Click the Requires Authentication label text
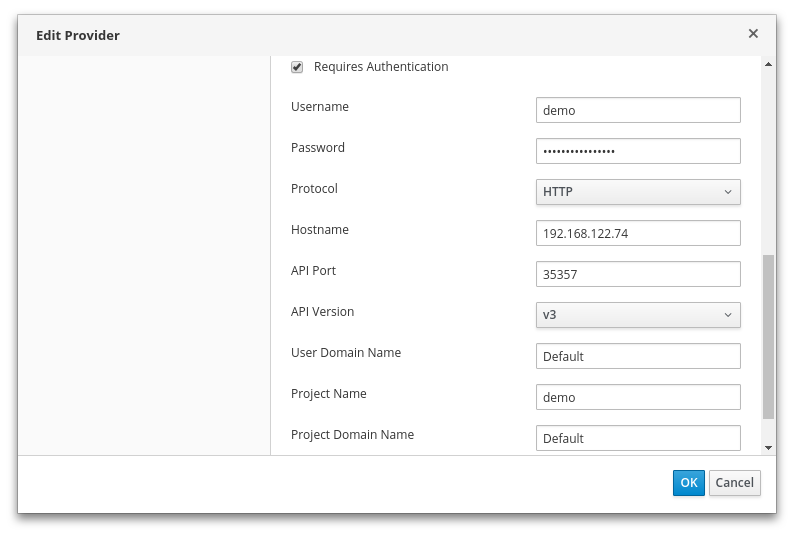This screenshot has height=538, width=797. pyautogui.click(x=381, y=67)
